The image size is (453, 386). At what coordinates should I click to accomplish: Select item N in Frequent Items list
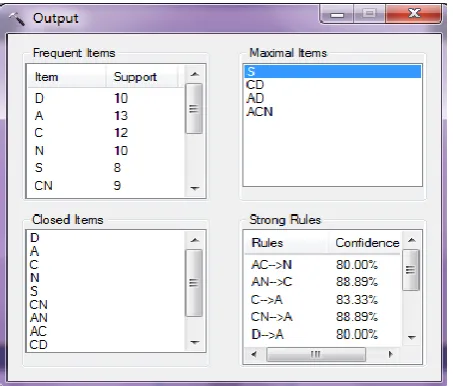pos(39,151)
